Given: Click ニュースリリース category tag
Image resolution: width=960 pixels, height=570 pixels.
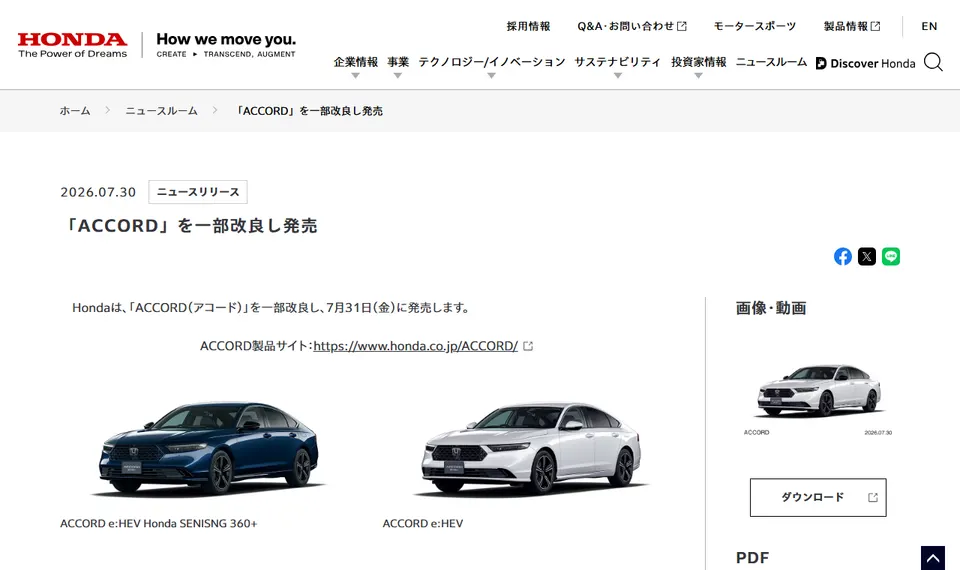Looking at the screenshot, I should (x=198, y=192).
